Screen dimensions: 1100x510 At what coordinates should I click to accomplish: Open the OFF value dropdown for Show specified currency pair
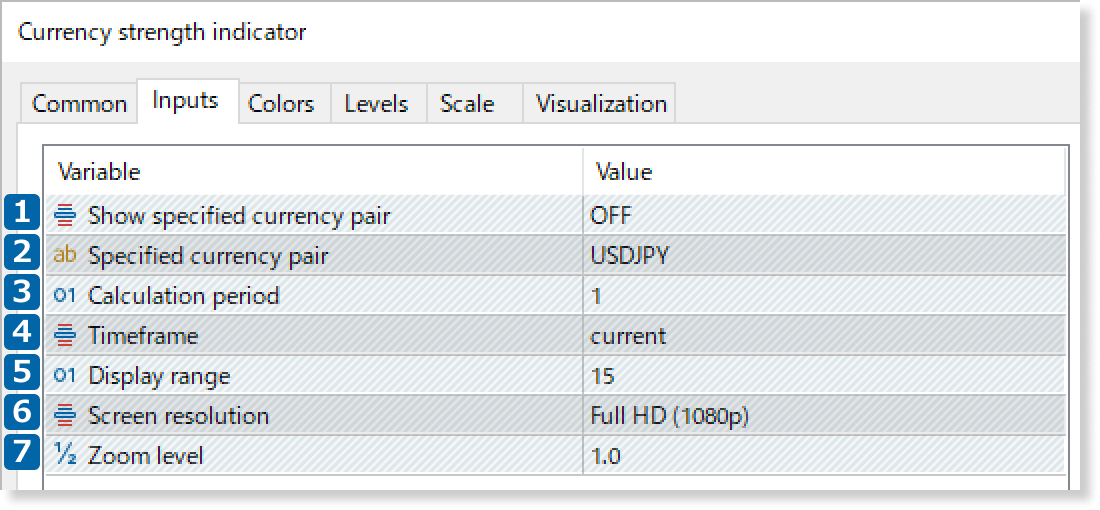824,215
